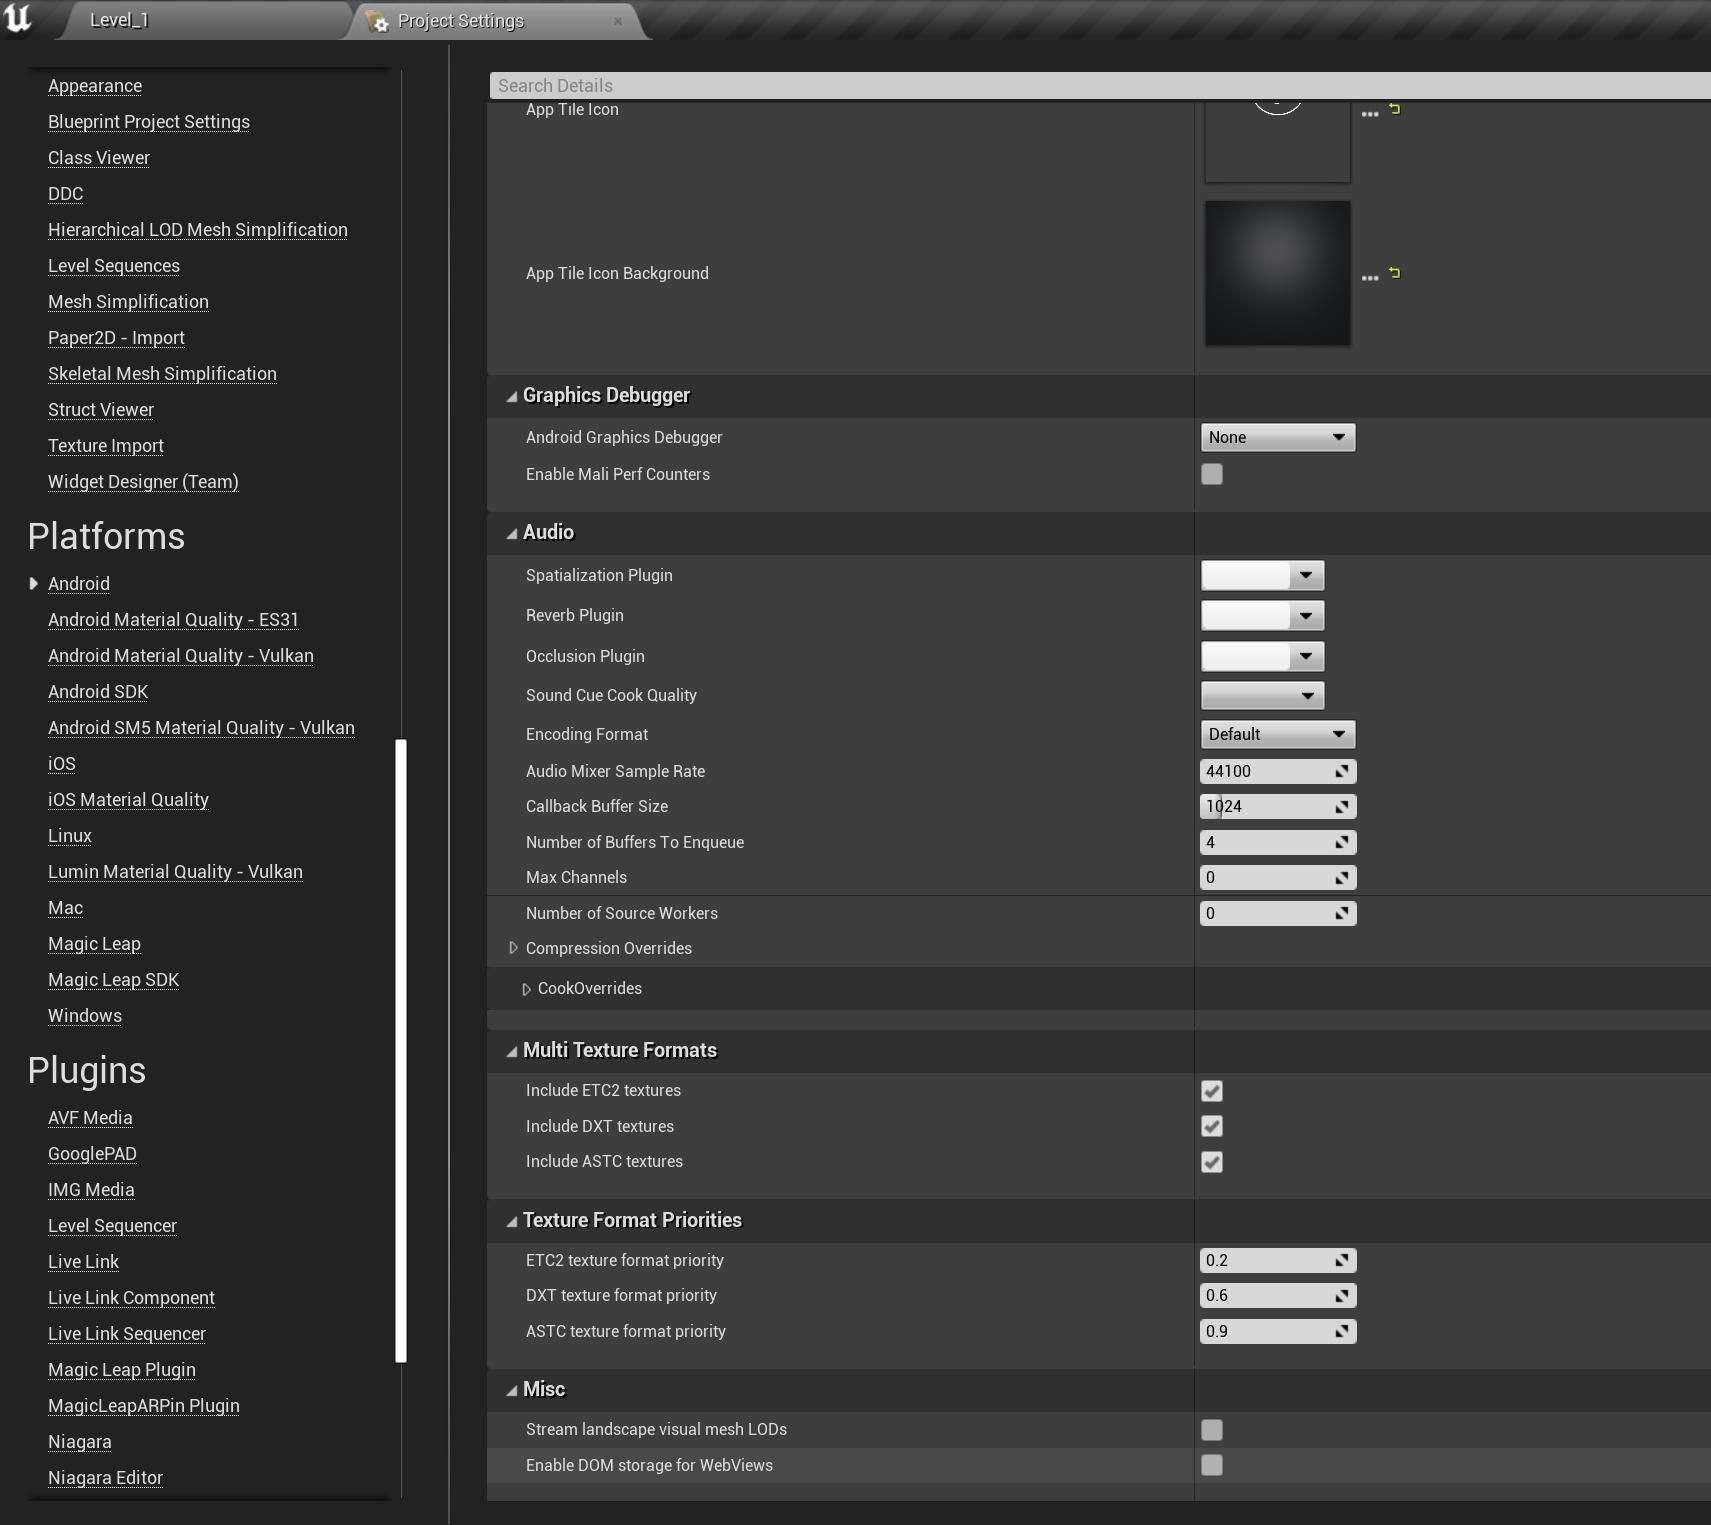Enable DOM storage for WebViews
The height and width of the screenshot is (1525, 1711).
(x=1212, y=1465)
